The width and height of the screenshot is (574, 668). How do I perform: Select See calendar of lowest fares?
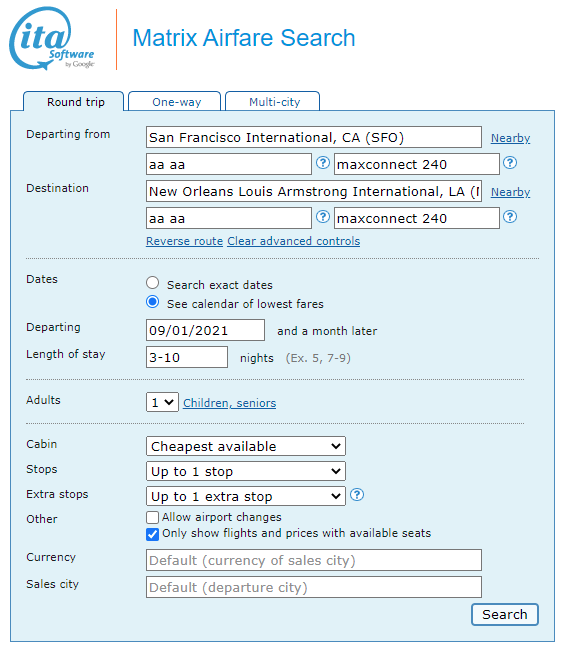tap(153, 302)
